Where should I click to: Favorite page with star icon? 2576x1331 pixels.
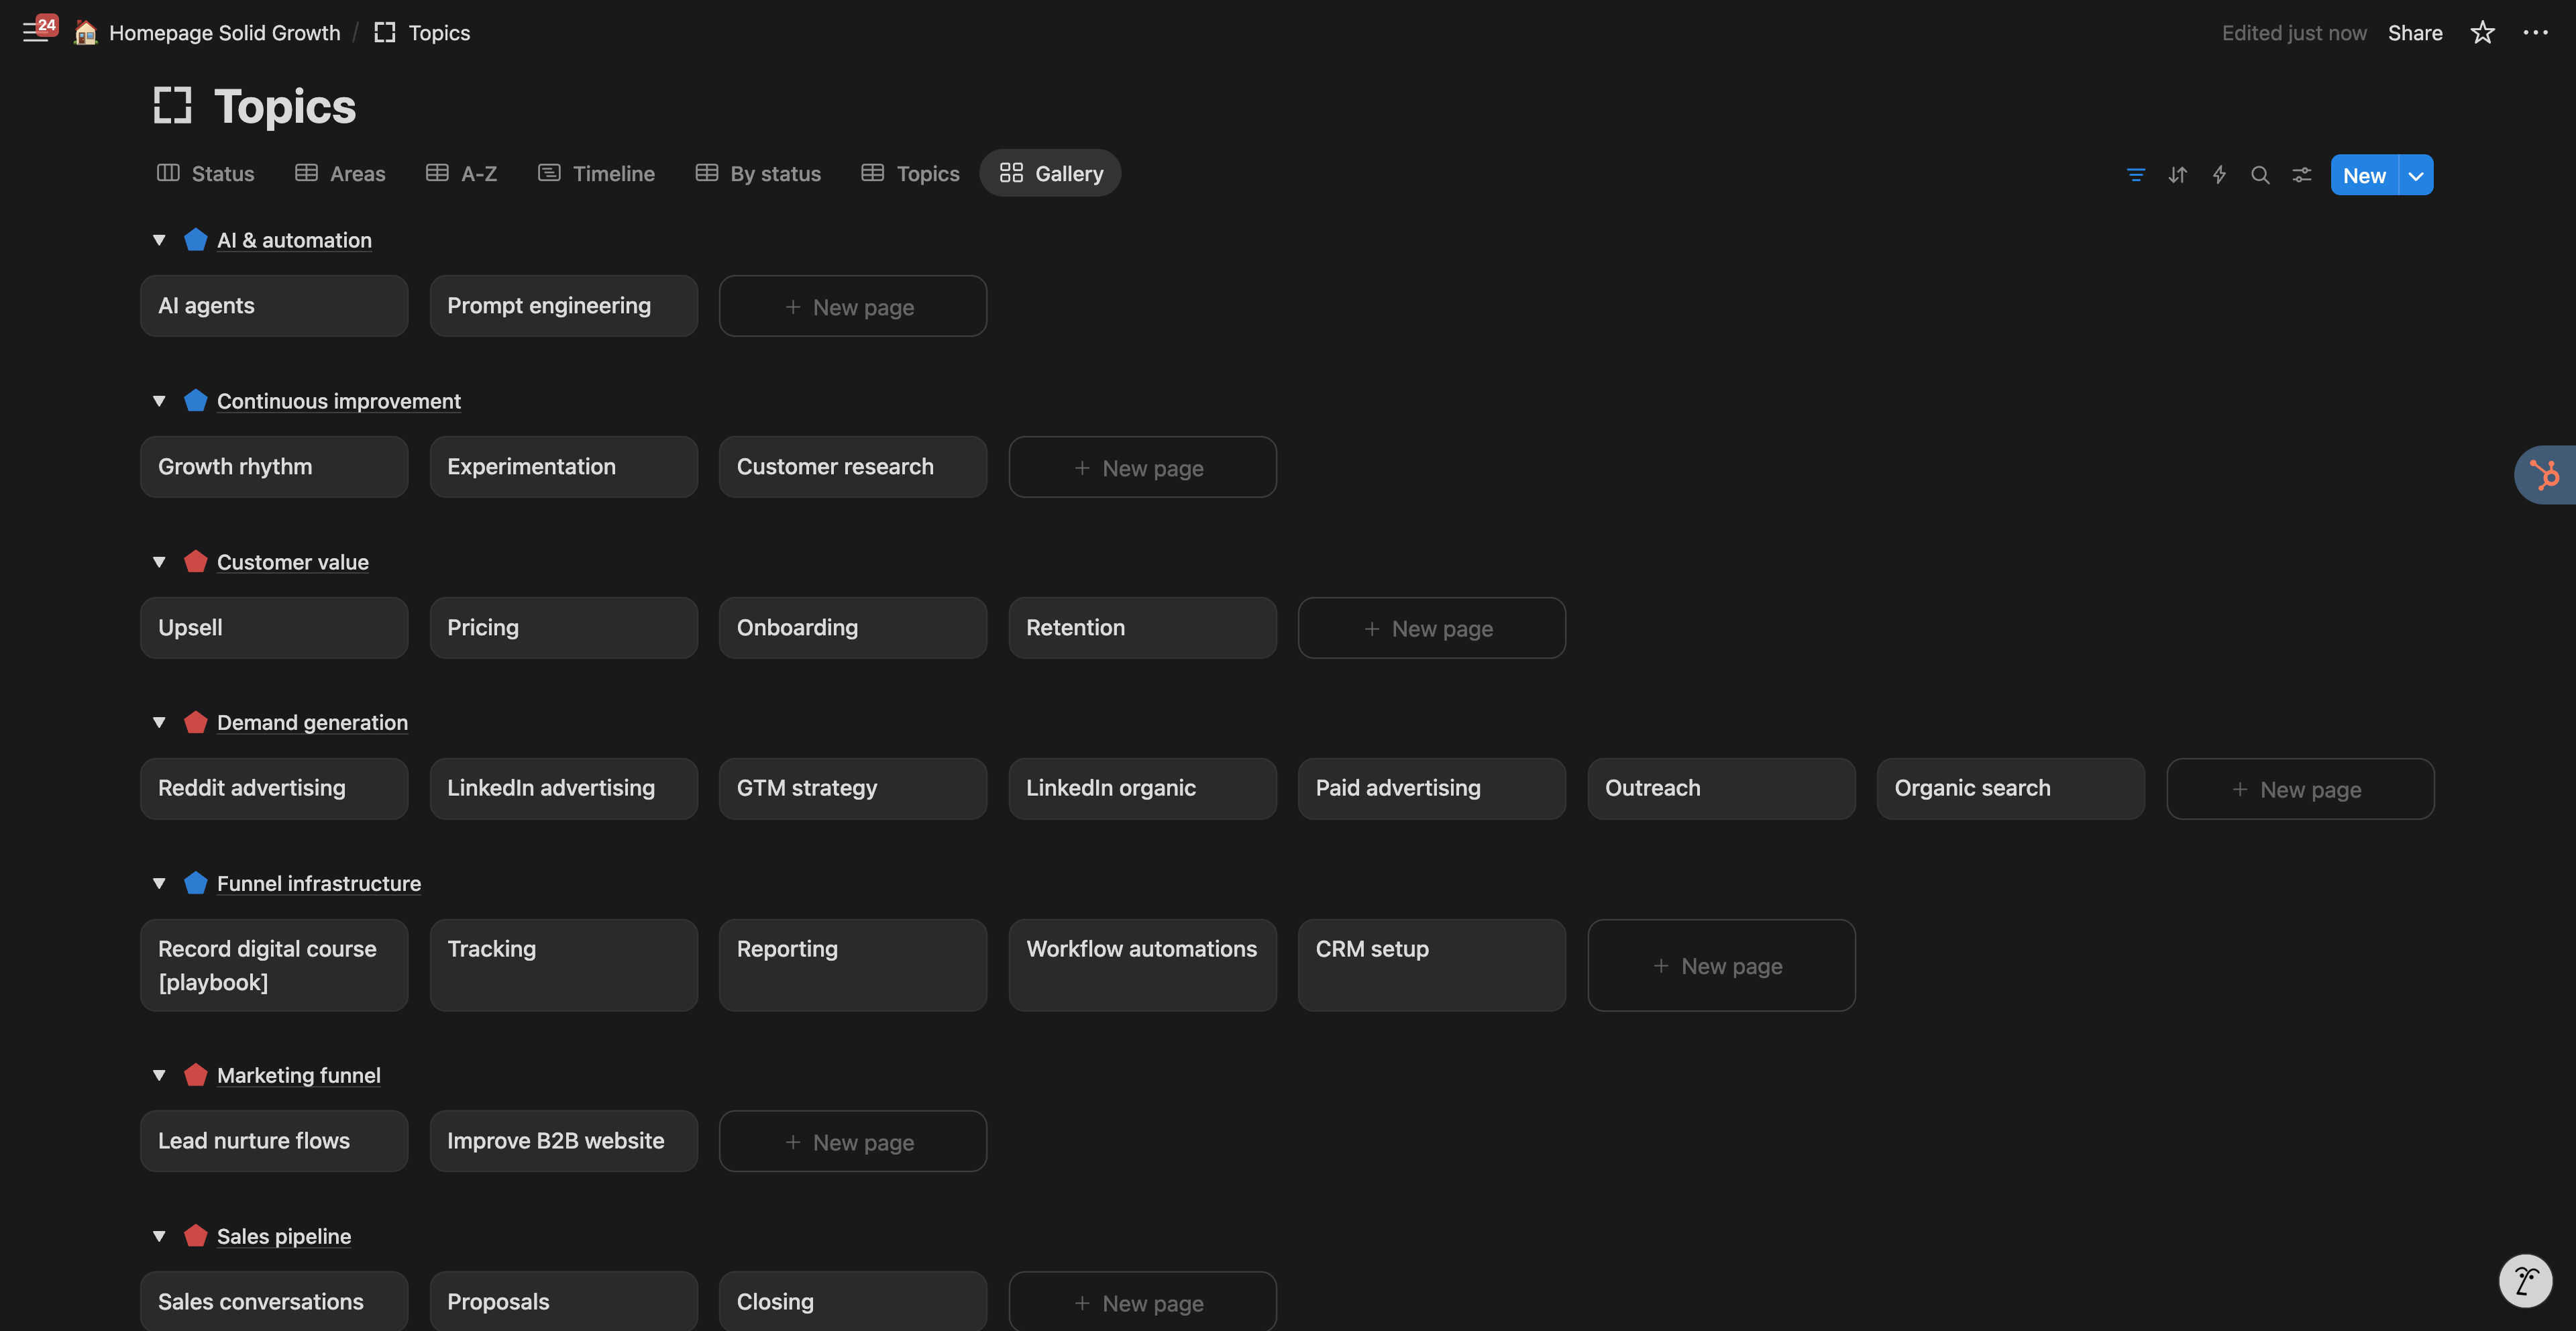pos(2482,33)
